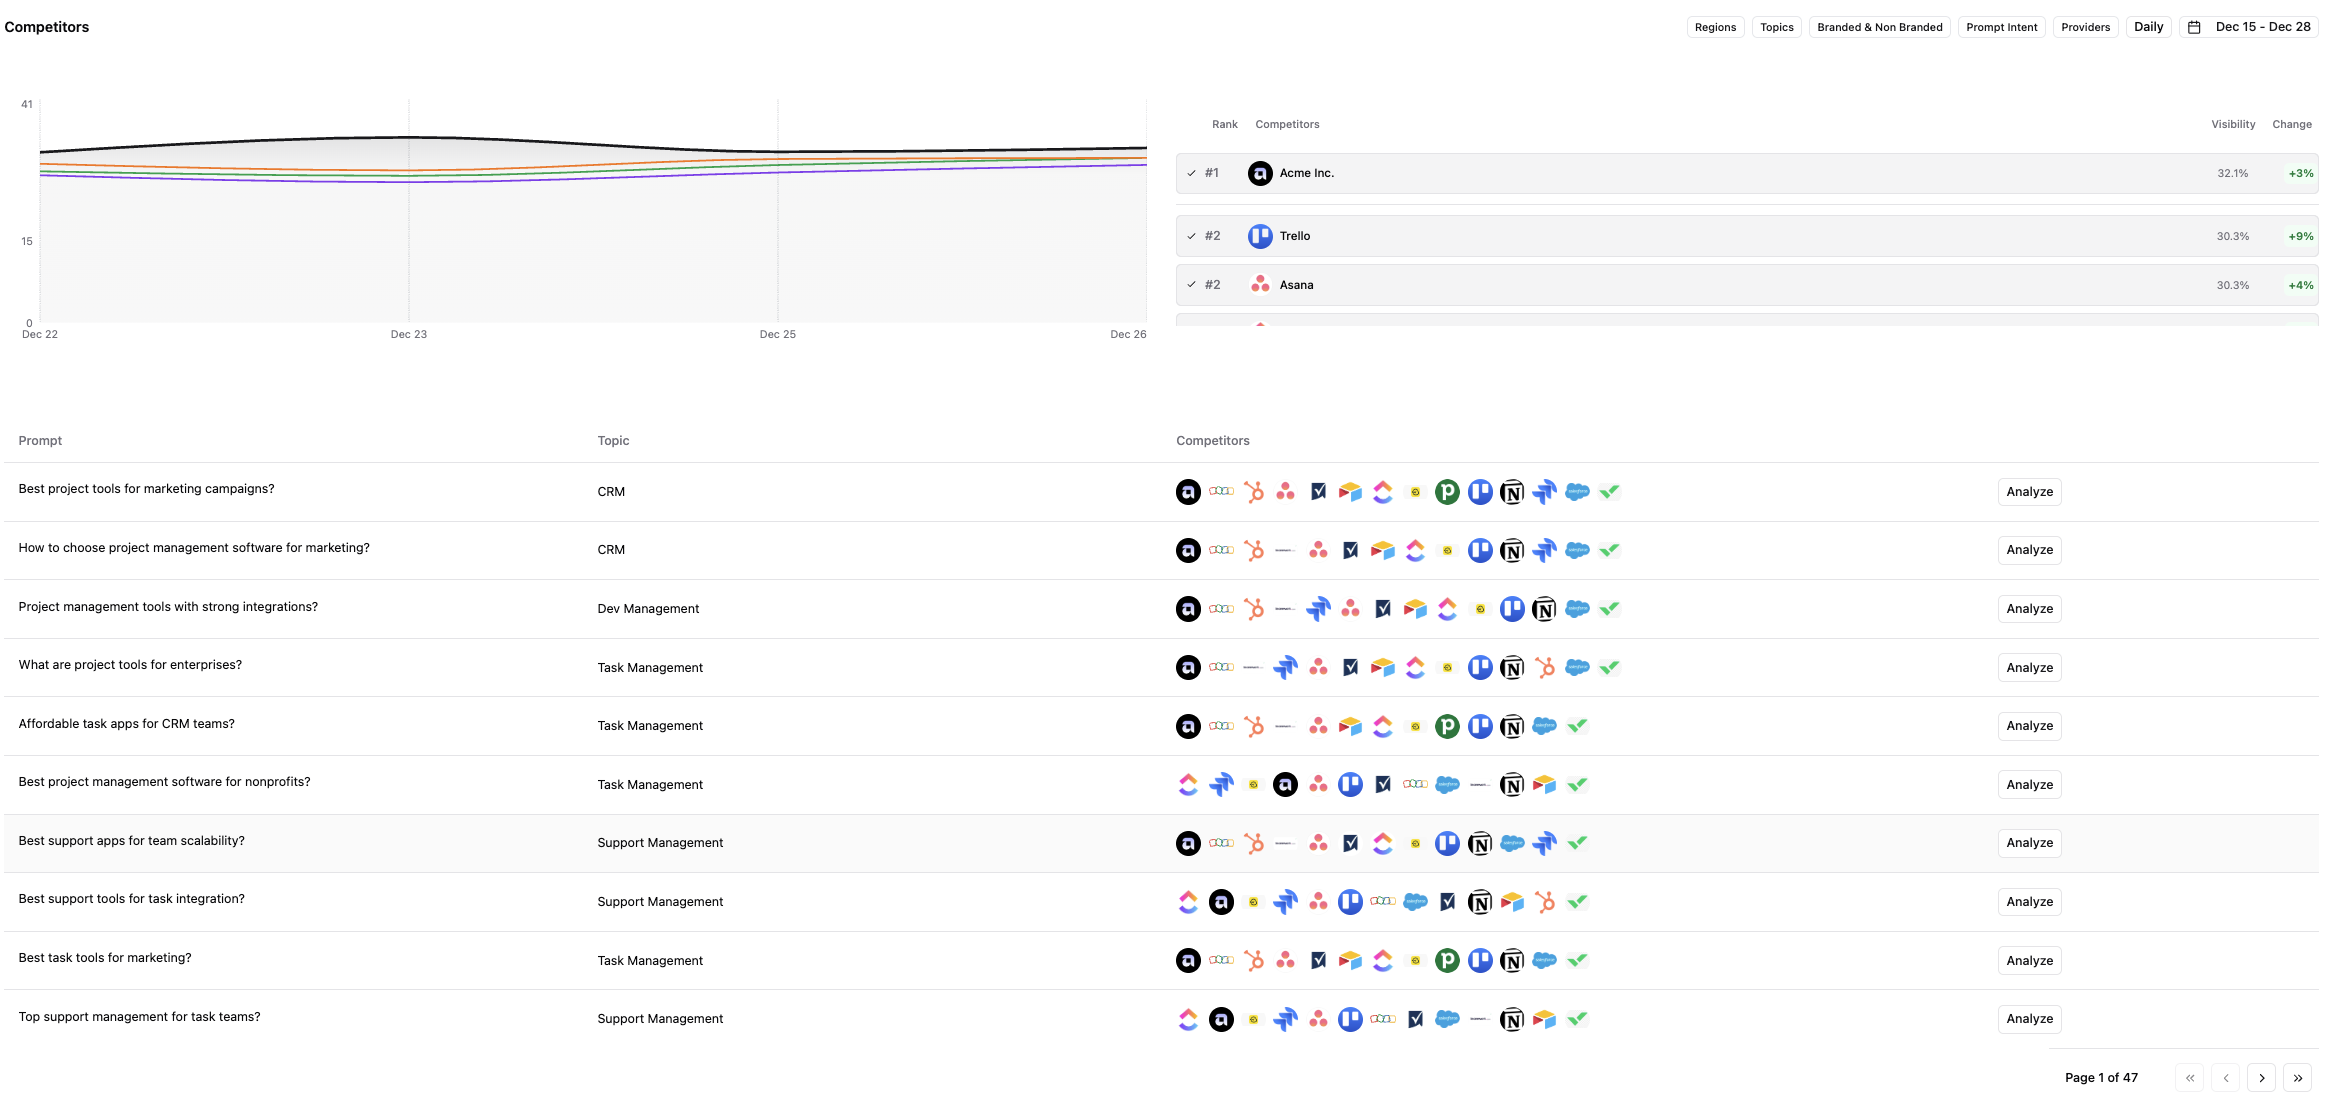The height and width of the screenshot is (1110, 2333).
Task: Click Pipedrive icon in Affordable task apps row
Action: [x=1447, y=727]
